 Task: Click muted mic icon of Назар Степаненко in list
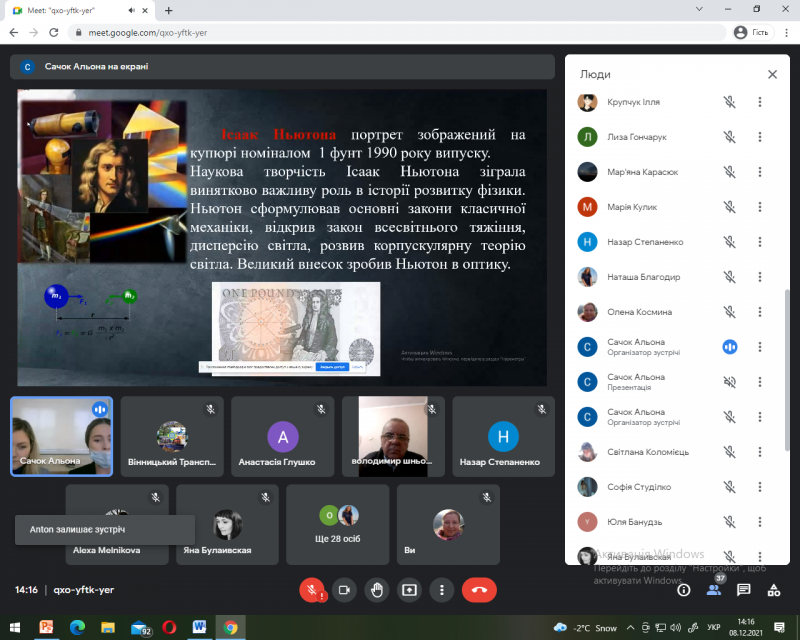(x=730, y=242)
